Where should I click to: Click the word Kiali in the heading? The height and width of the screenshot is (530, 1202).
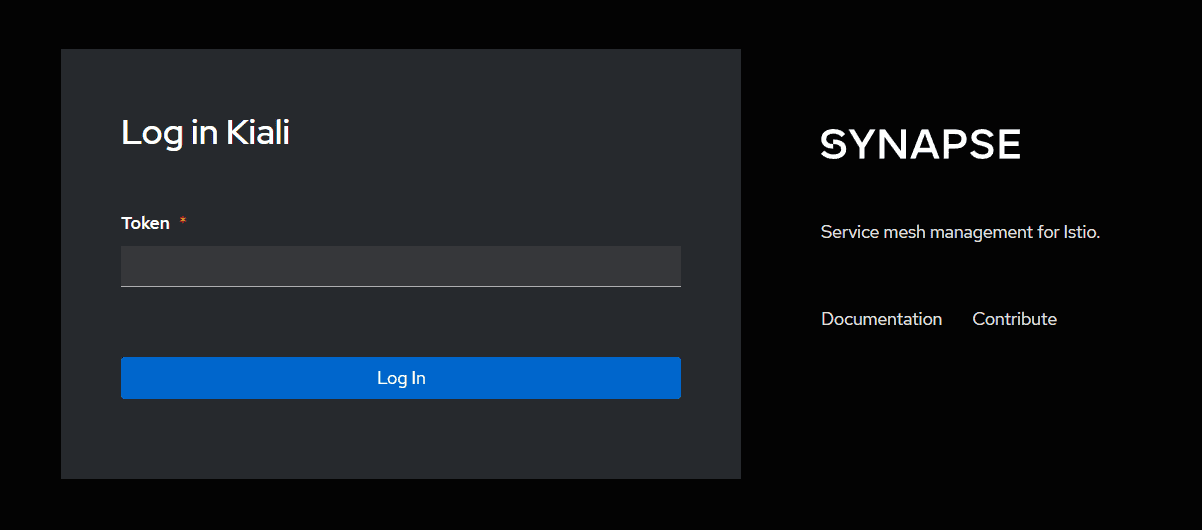point(257,132)
